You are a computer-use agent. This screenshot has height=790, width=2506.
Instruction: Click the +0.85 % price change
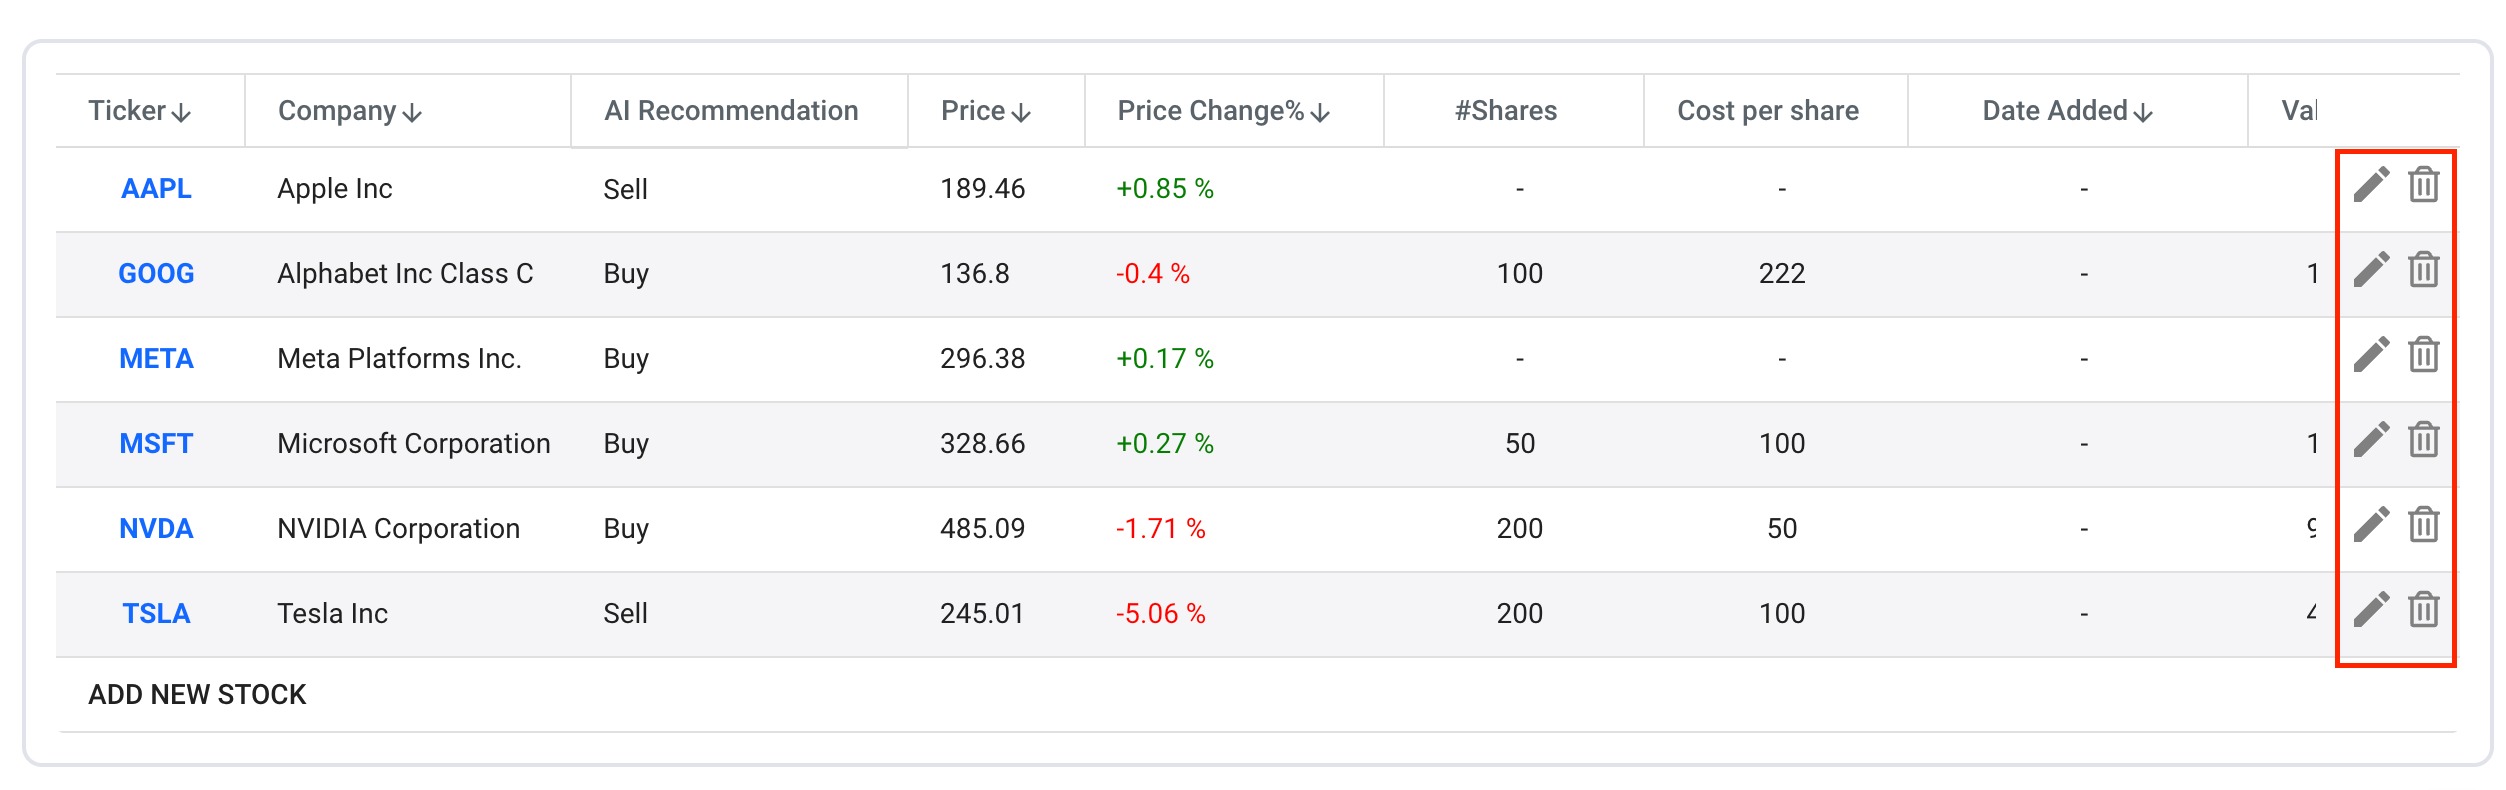pos(1165,189)
